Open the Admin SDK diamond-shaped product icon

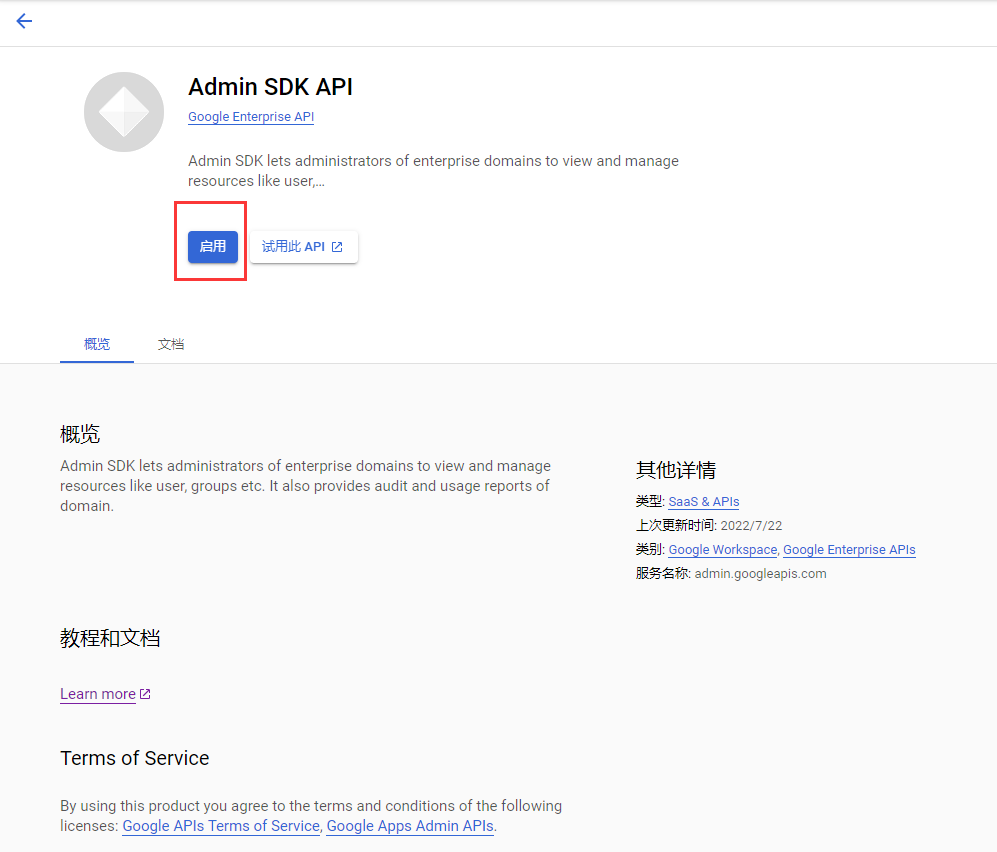point(123,111)
